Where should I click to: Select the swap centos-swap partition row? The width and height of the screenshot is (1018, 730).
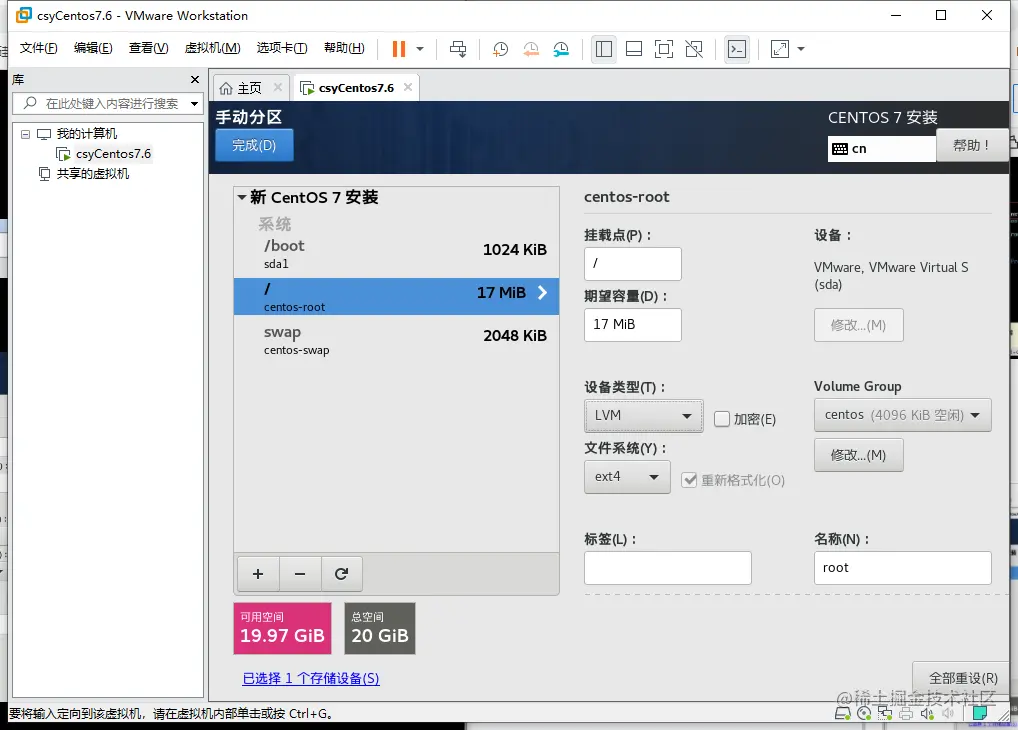396,340
